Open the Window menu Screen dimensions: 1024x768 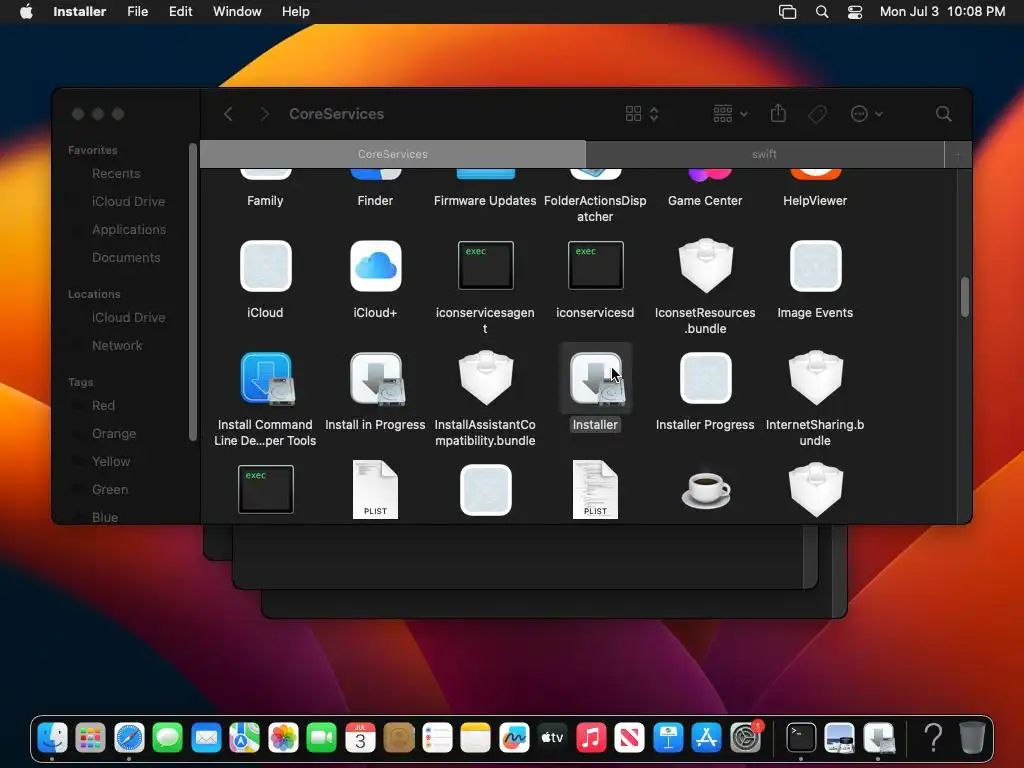pyautogui.click(x=237, y=12)
